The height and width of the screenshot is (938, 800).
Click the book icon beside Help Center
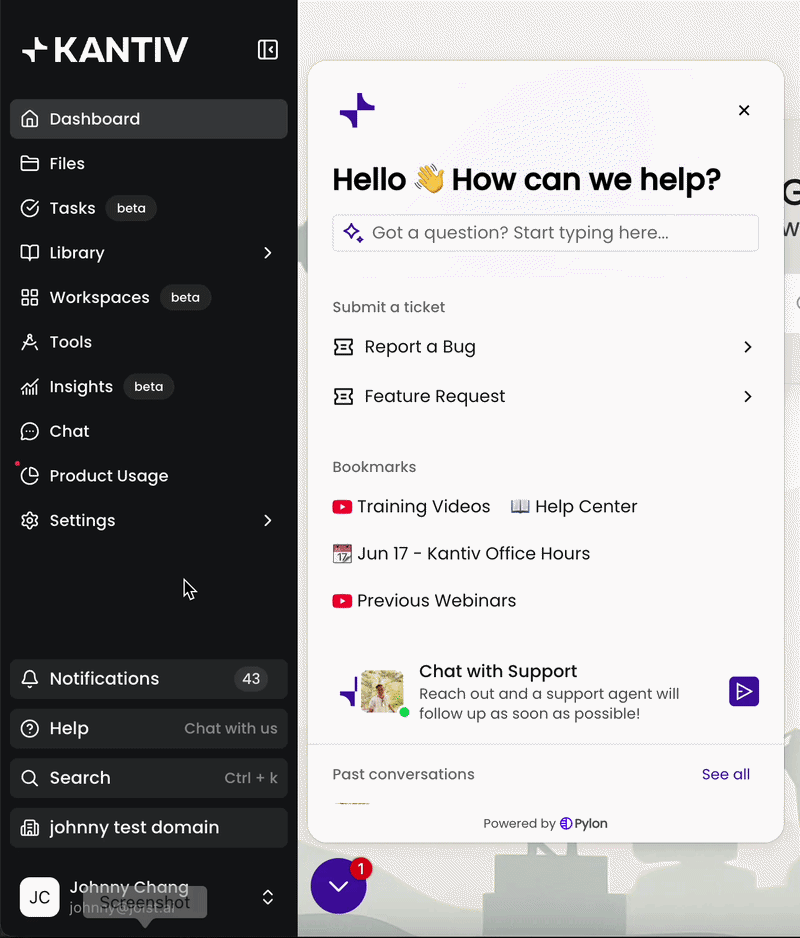(x=520, y=507)
